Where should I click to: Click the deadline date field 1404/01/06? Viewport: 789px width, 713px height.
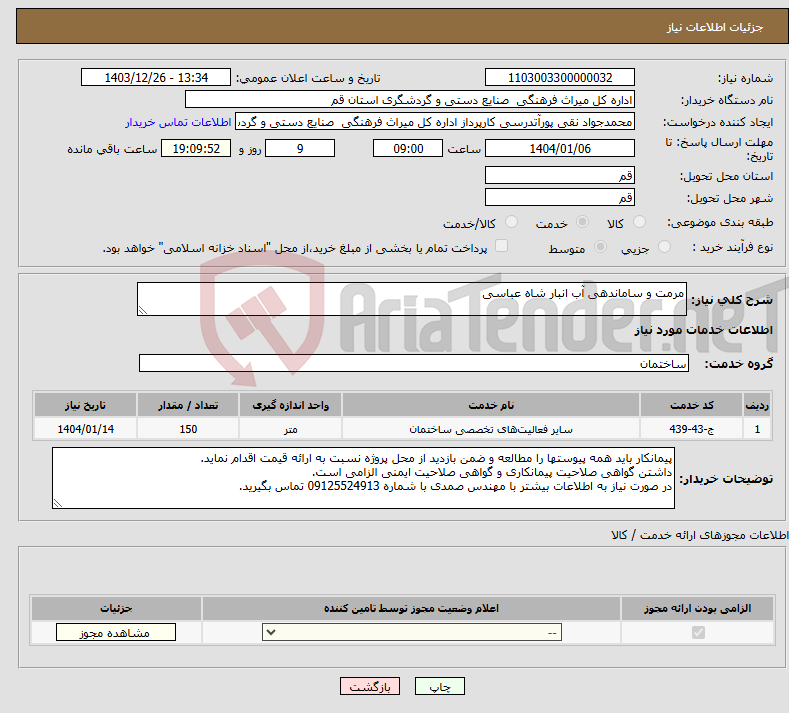(560, 148)
